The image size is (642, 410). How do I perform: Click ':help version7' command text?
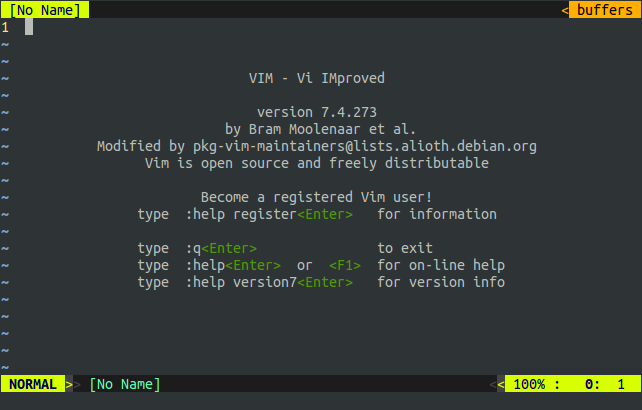[241, 282]
